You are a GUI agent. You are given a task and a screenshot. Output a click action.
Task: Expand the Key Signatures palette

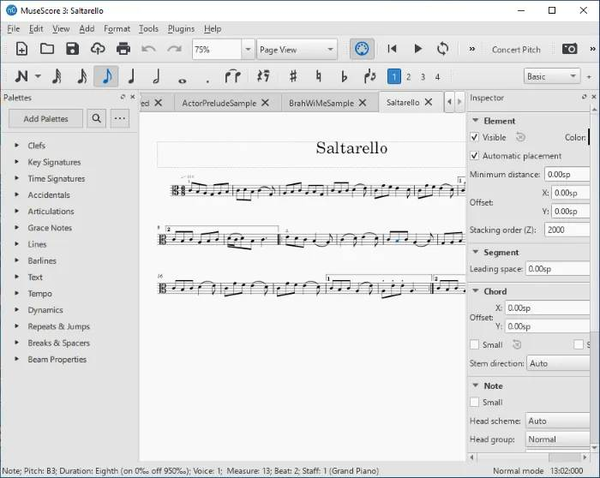point(54,162)
